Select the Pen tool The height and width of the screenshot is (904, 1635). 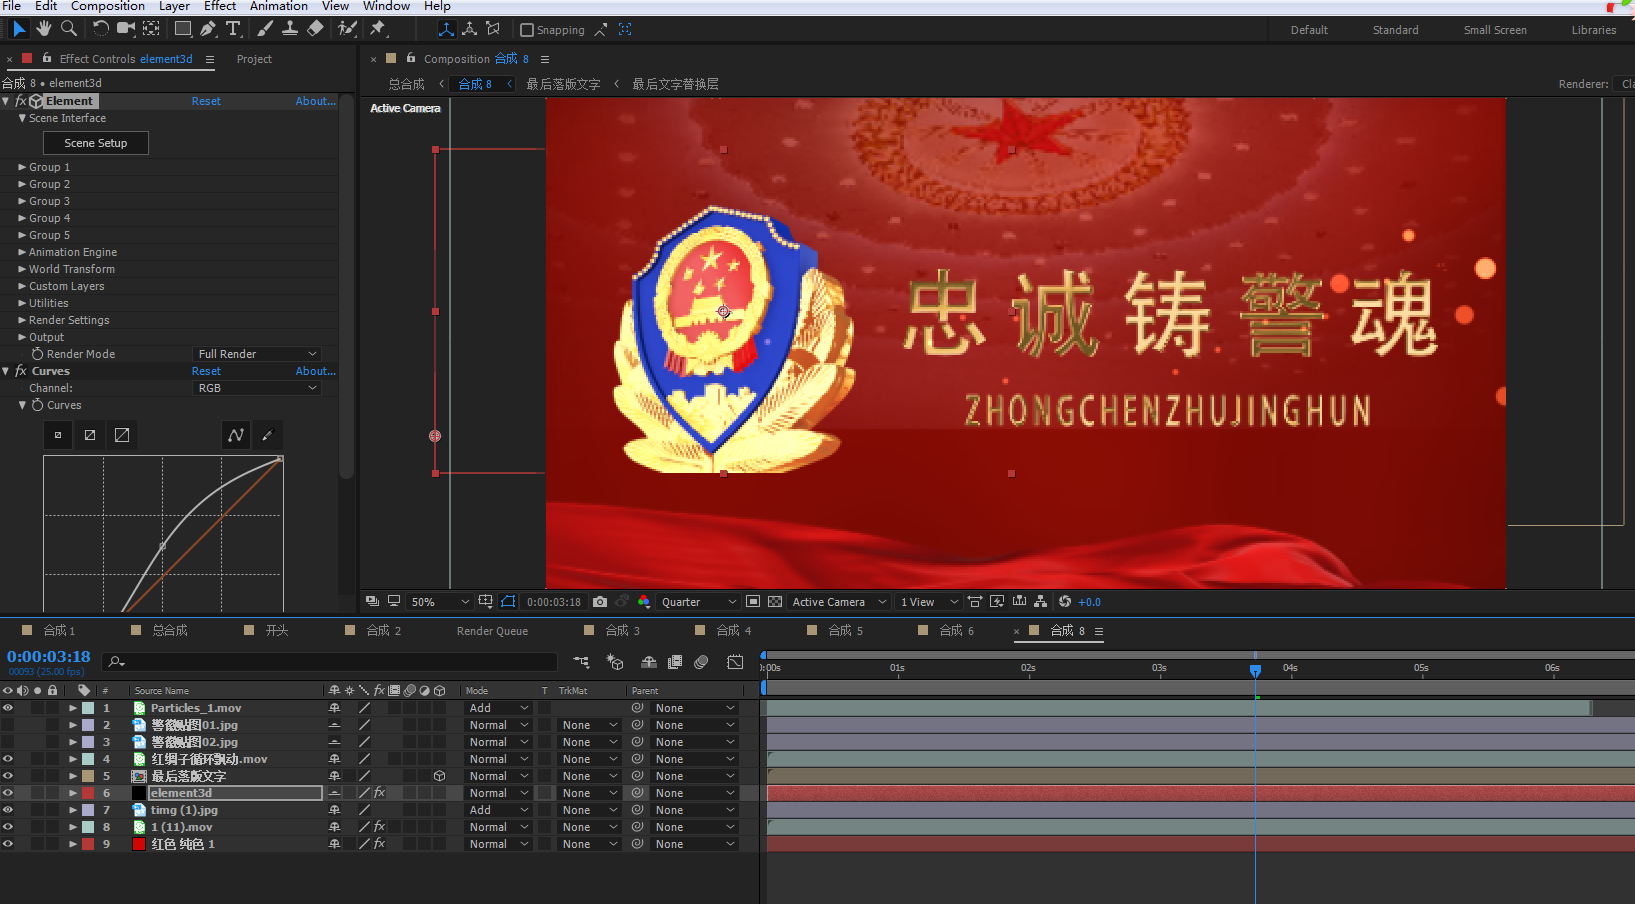(208, 29)
